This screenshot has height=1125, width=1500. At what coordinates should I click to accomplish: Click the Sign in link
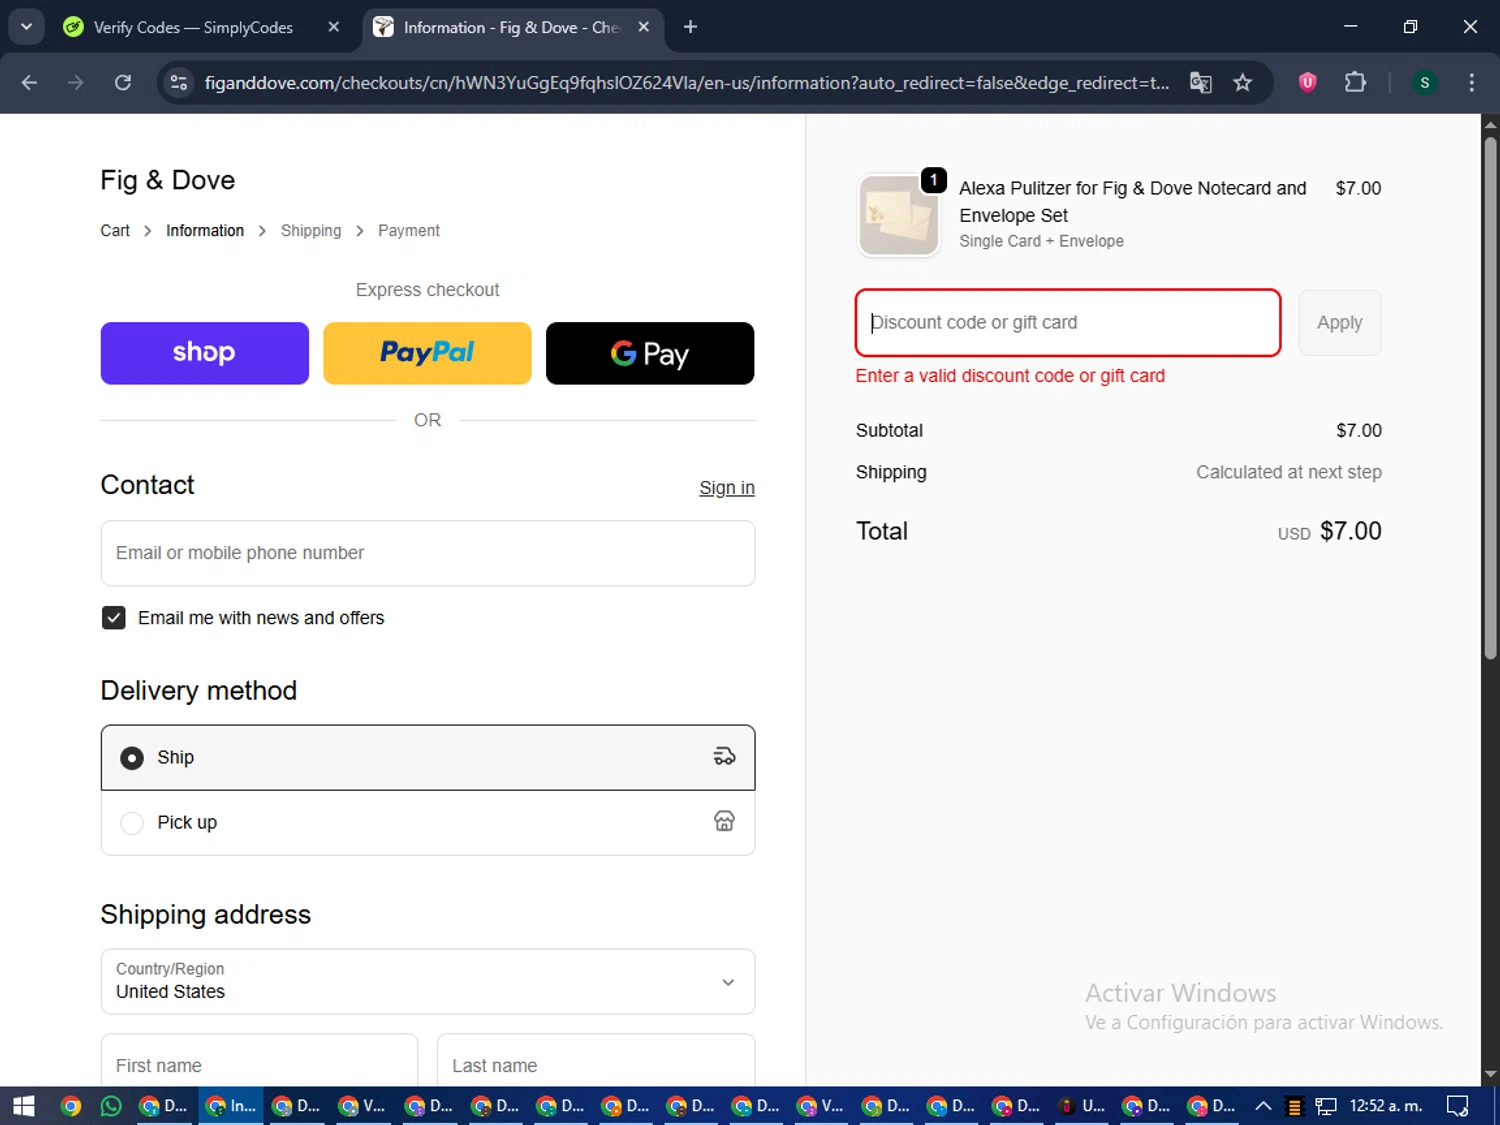(x=727, y=488)
